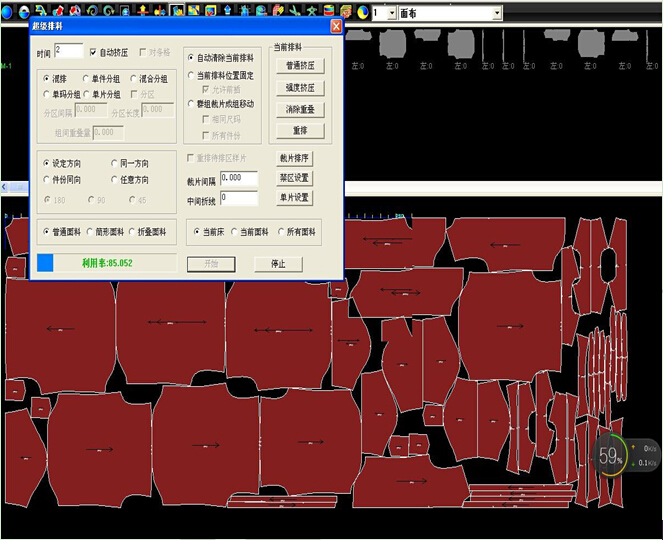Click the 裁片间隔 input field
The height and width of the screenshot is (540, 663).
click(239, 178)
